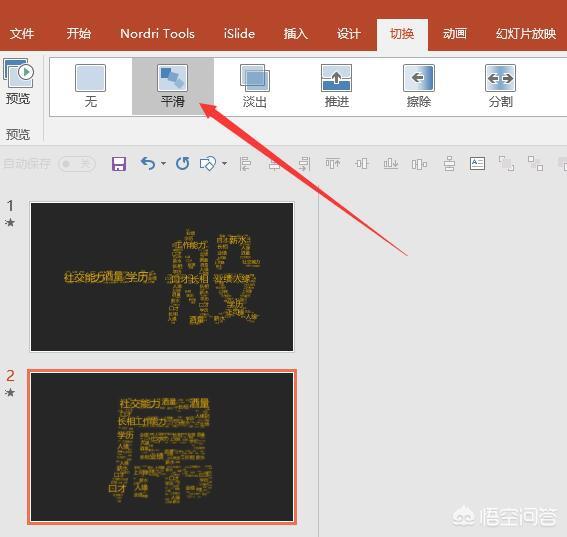Switch to the Design (设计) tab
The image size is (567, 537).
tap(349, 34)
